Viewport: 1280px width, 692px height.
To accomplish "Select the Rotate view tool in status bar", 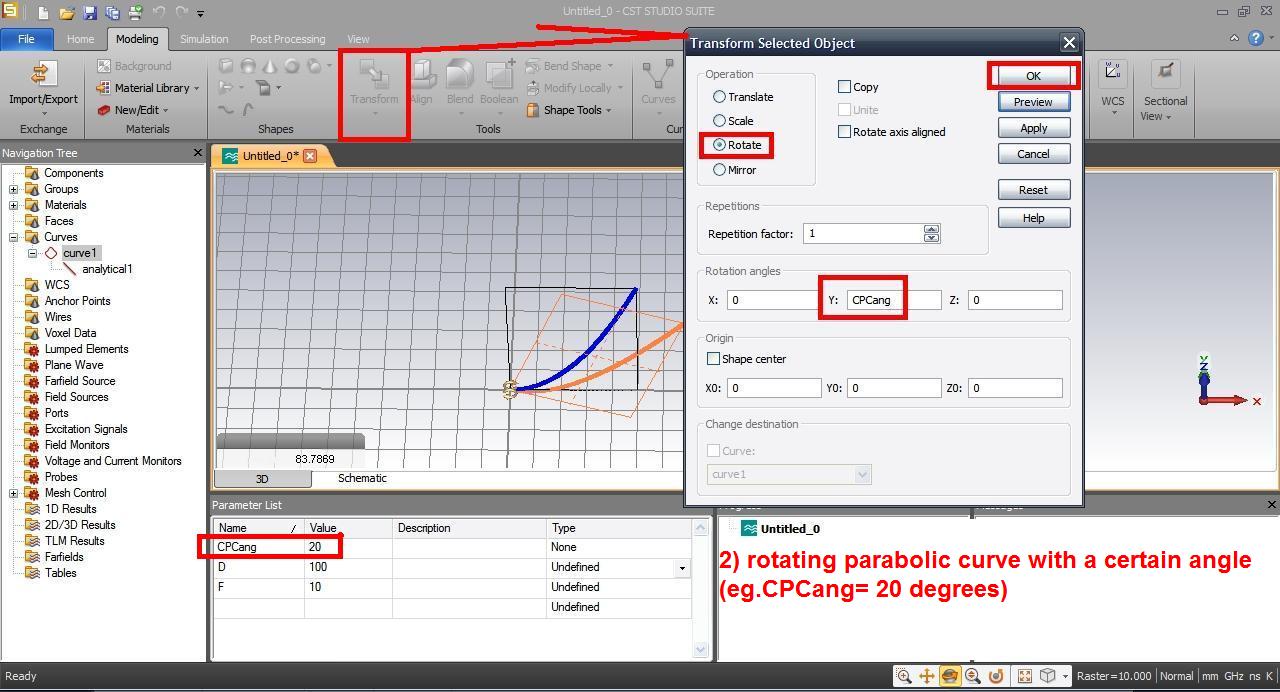I will coord(950,676).
